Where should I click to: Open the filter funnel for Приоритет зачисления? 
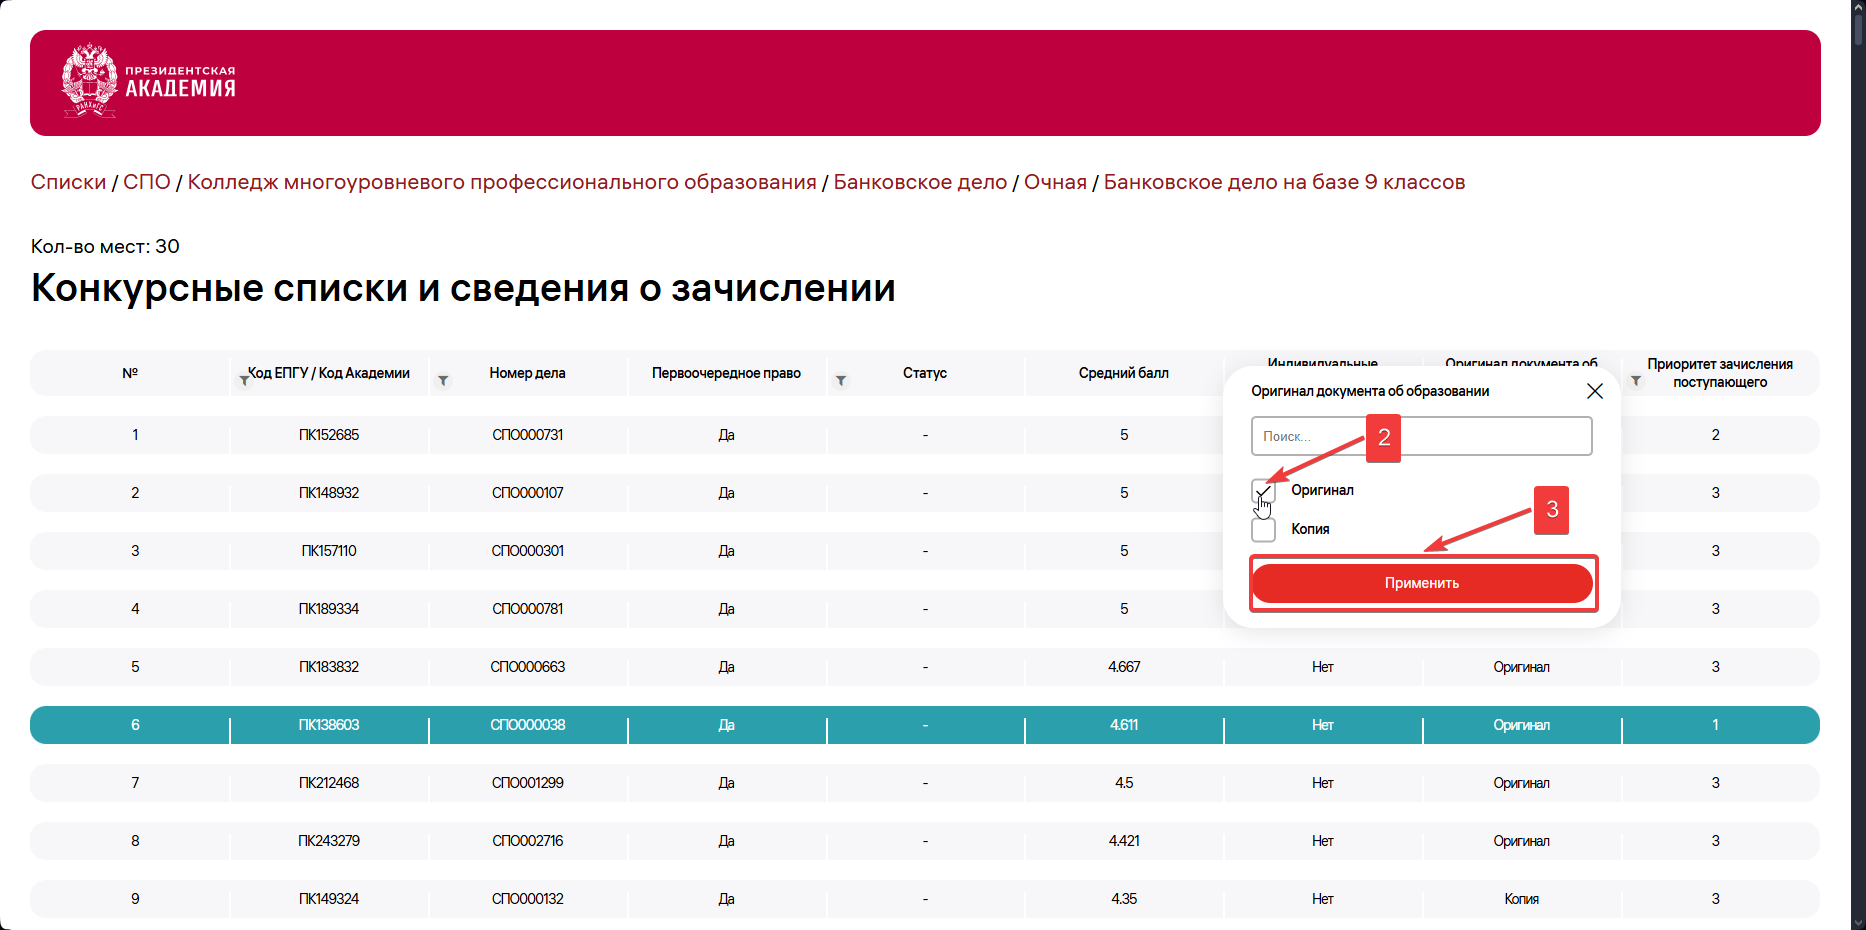pos(1637,380)
